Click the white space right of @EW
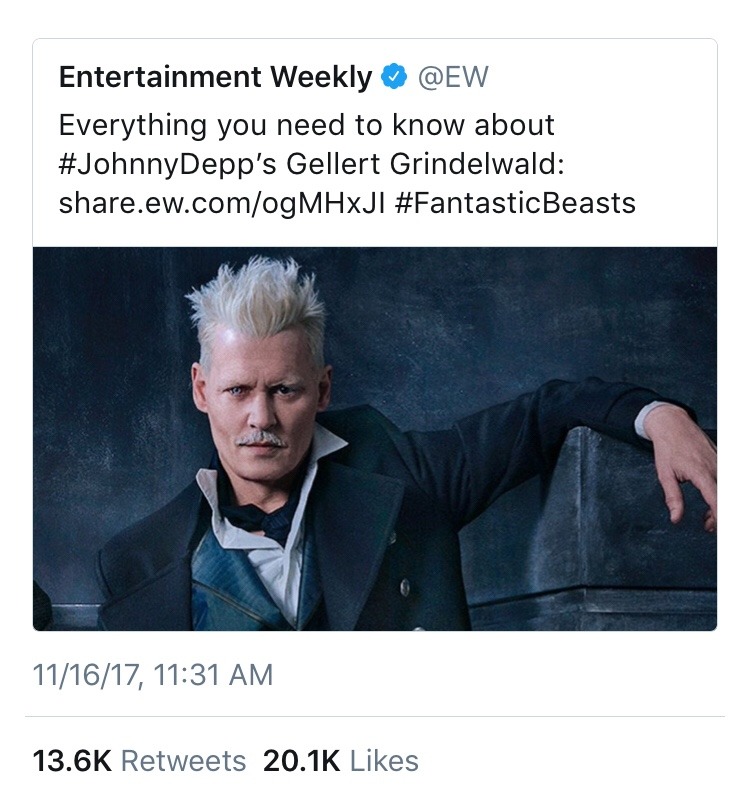Screen dimensions: 750x794 pos(600,77)
